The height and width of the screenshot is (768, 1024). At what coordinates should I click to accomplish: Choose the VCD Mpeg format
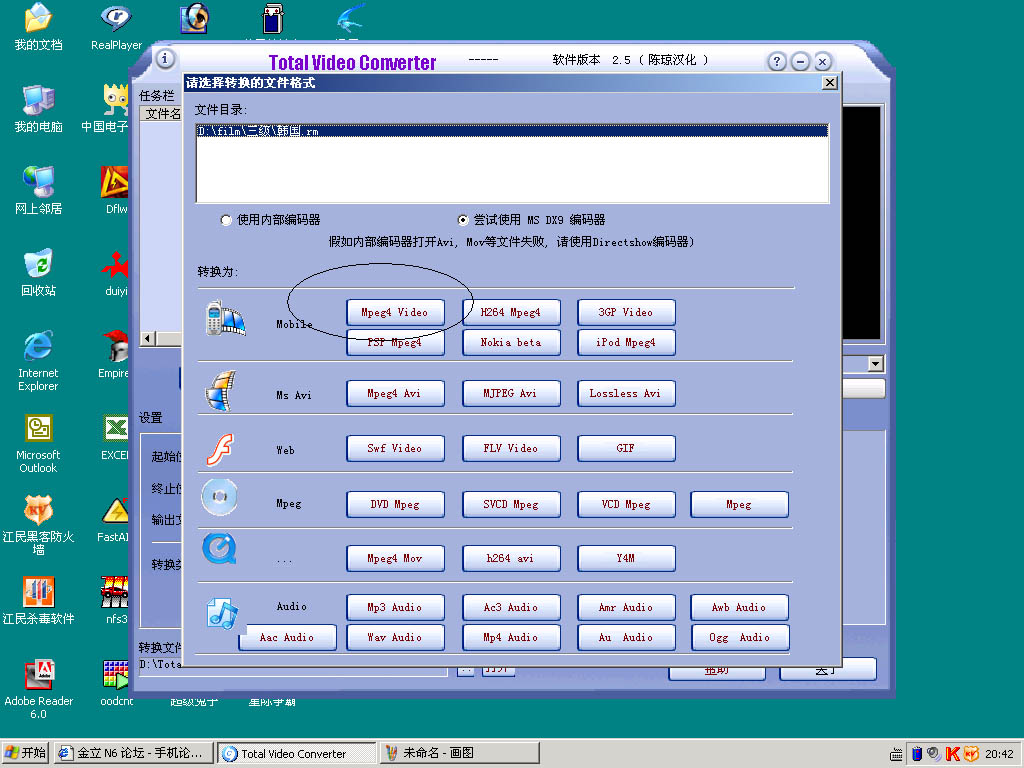[626, 505]
